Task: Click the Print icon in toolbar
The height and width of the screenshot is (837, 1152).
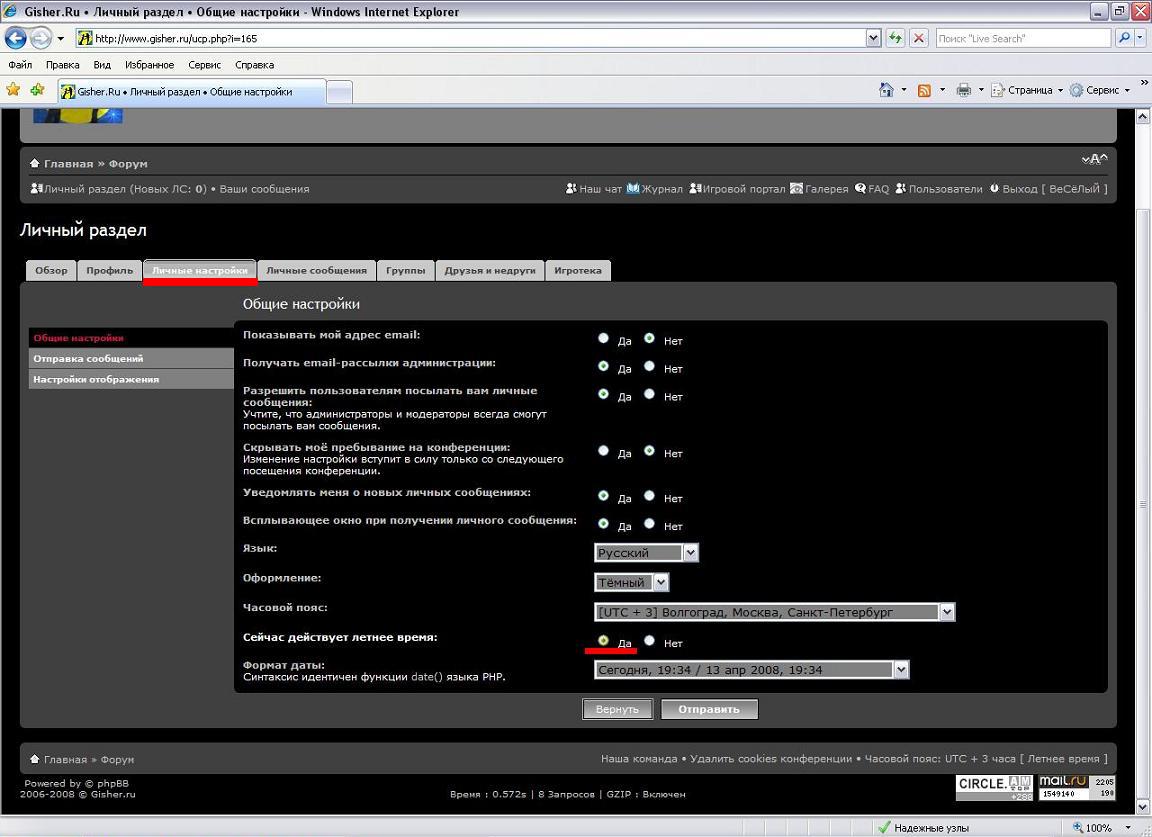Action: (963, 90)
